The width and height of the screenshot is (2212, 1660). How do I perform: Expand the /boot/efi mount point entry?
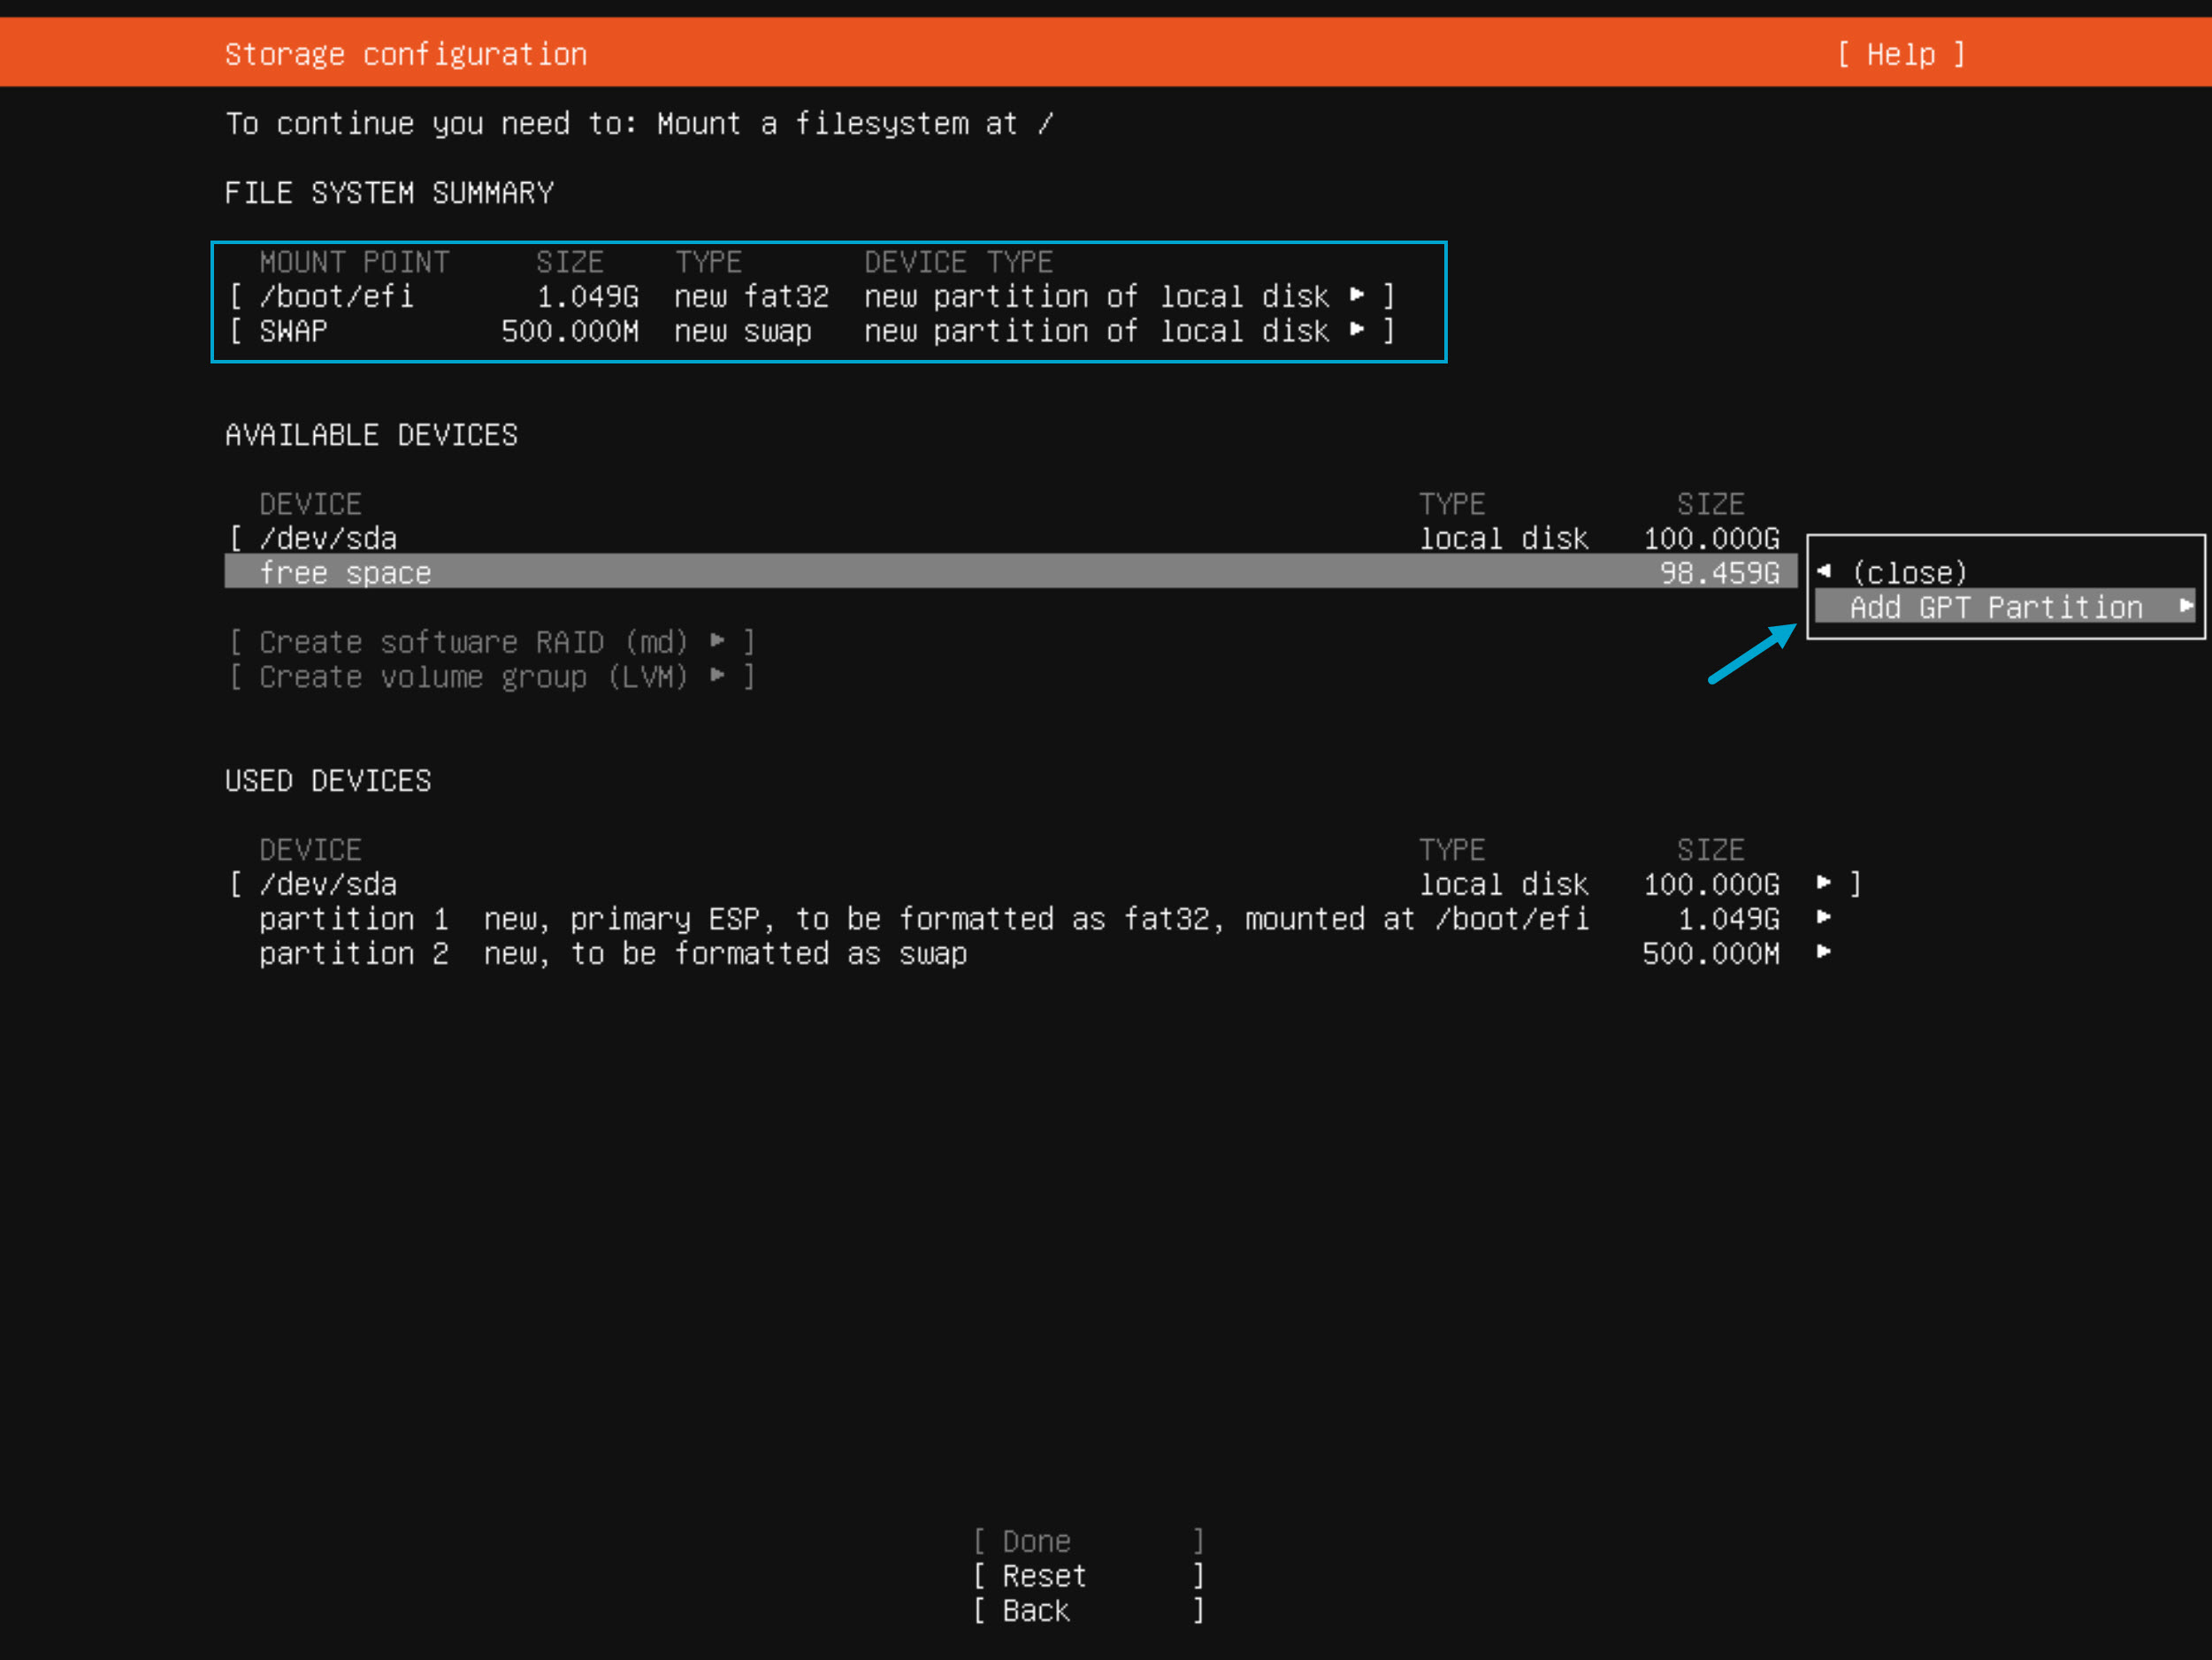pyautogui.click(x=336, y=296)
